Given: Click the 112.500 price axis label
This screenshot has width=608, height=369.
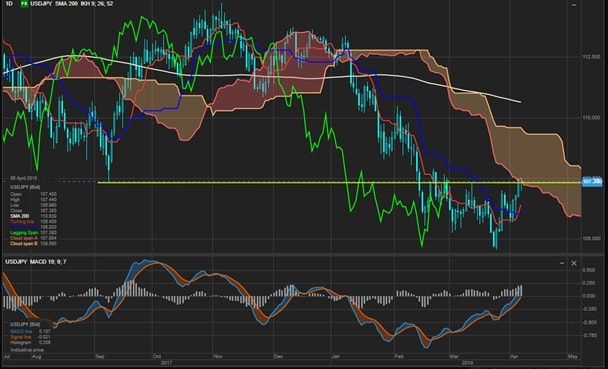Looking at the screenshot, I should (x=591, y=57).
